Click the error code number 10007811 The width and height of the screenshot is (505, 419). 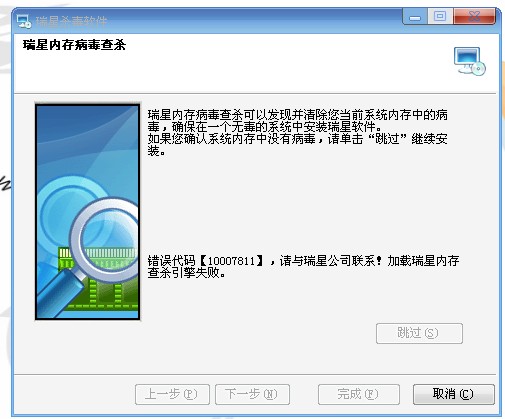pos(231,261)
